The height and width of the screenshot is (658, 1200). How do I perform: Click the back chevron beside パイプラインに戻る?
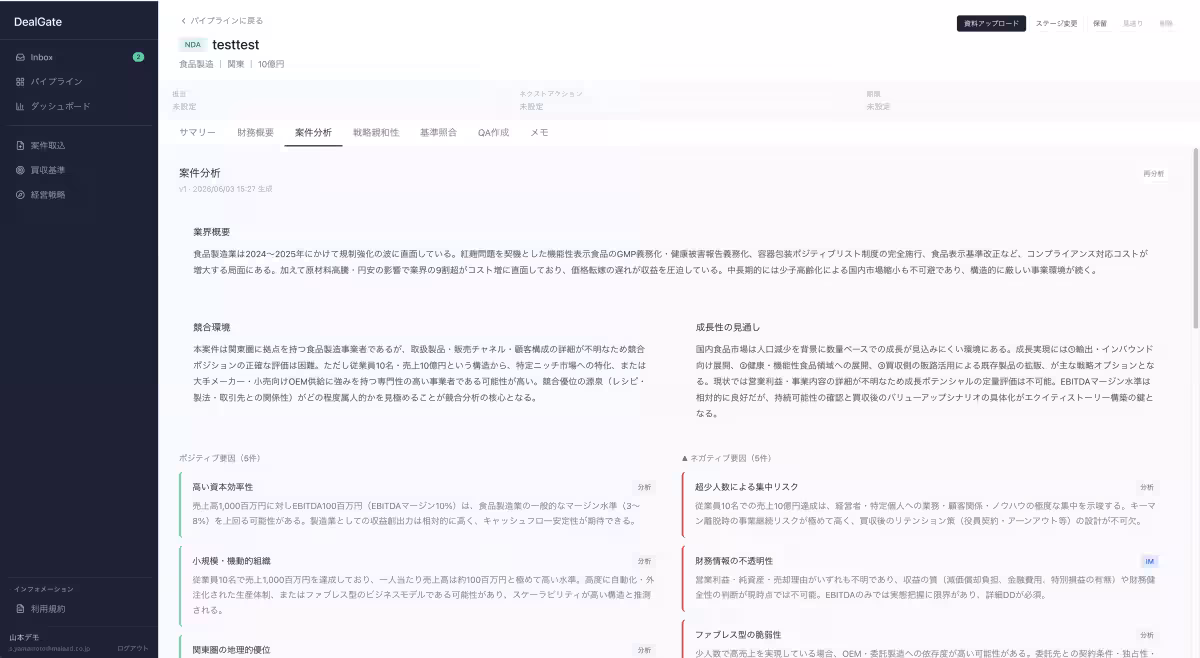click(x=183, y=20)
